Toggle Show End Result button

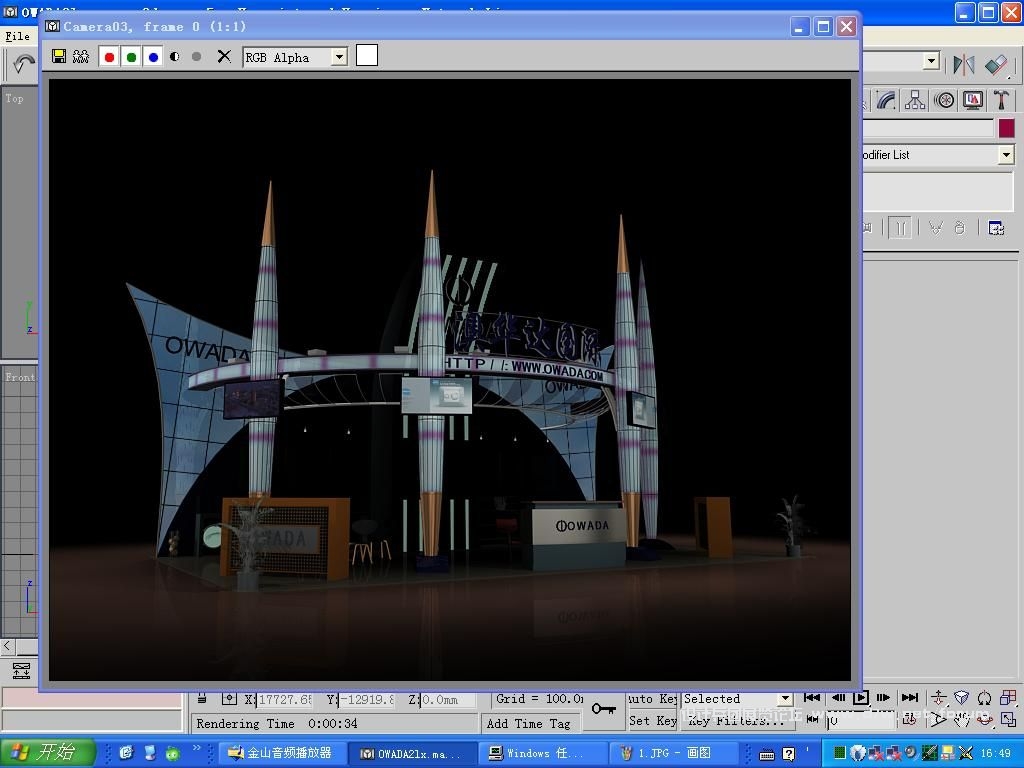(x=900, y=228)
